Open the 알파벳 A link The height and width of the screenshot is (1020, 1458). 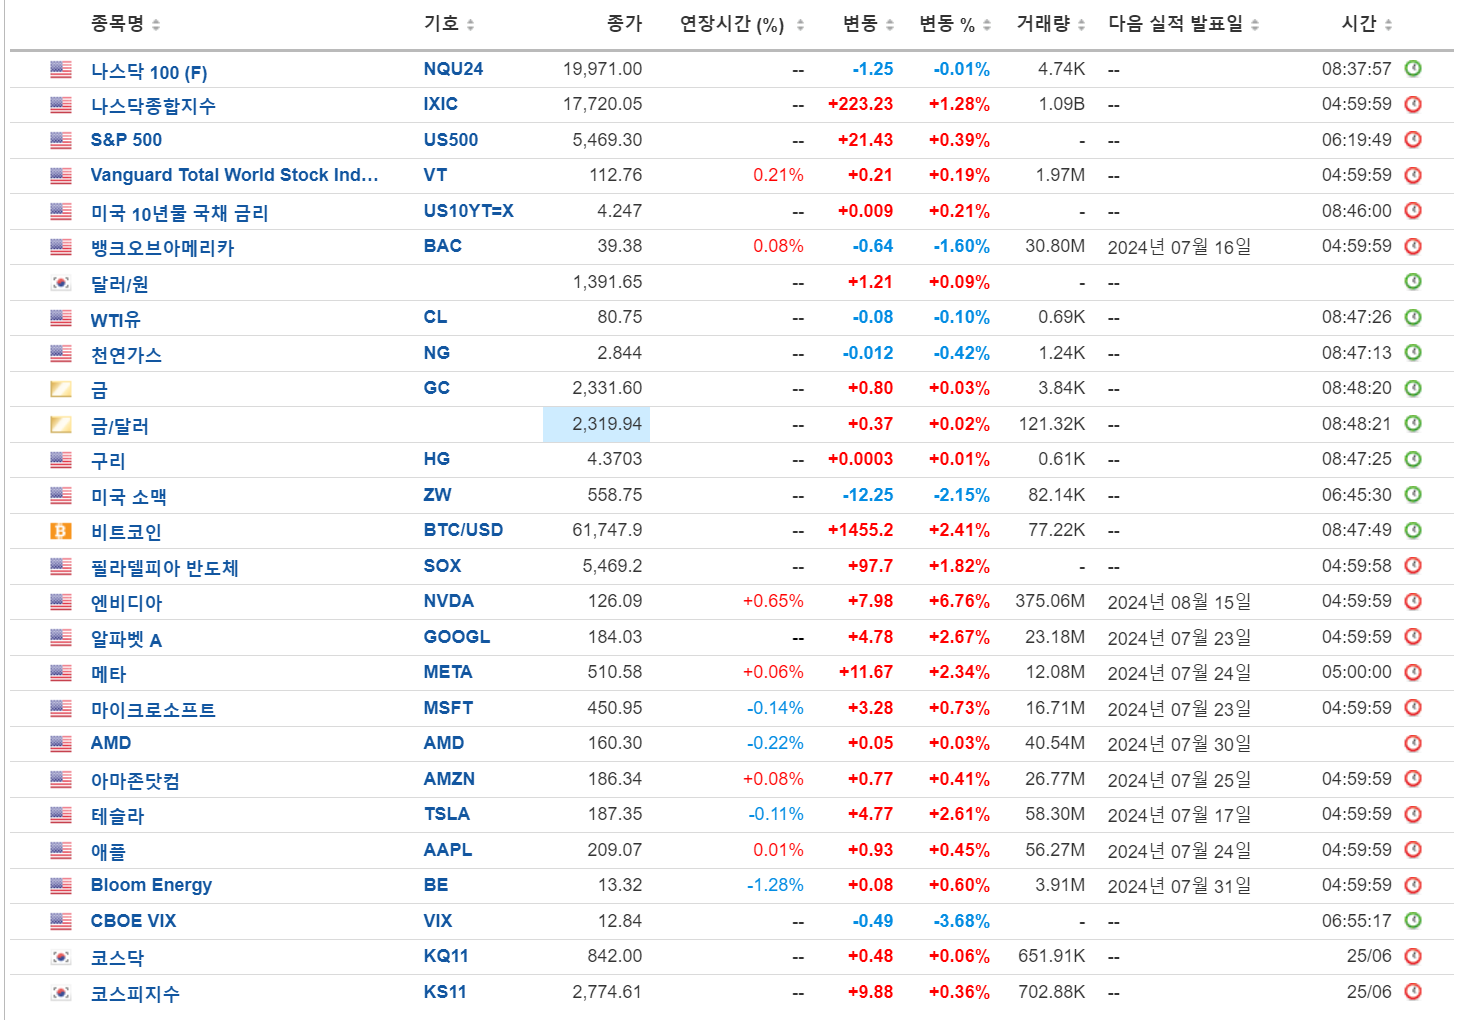[x=126, y=639]
